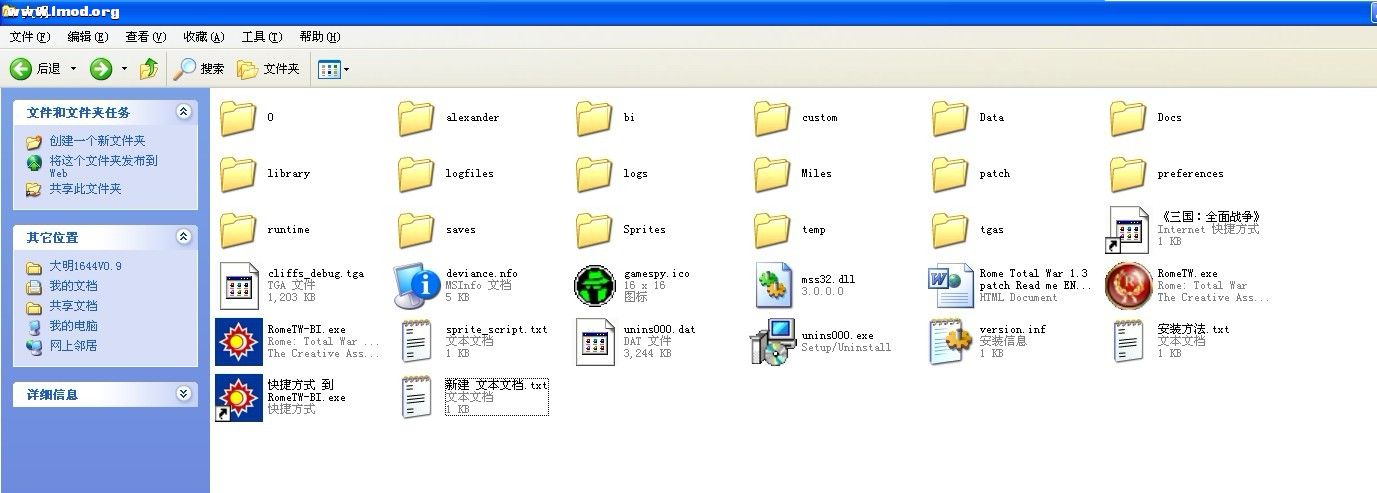Click the up one level toolbar icon
1377x493 pixels.
click(149, 69)
